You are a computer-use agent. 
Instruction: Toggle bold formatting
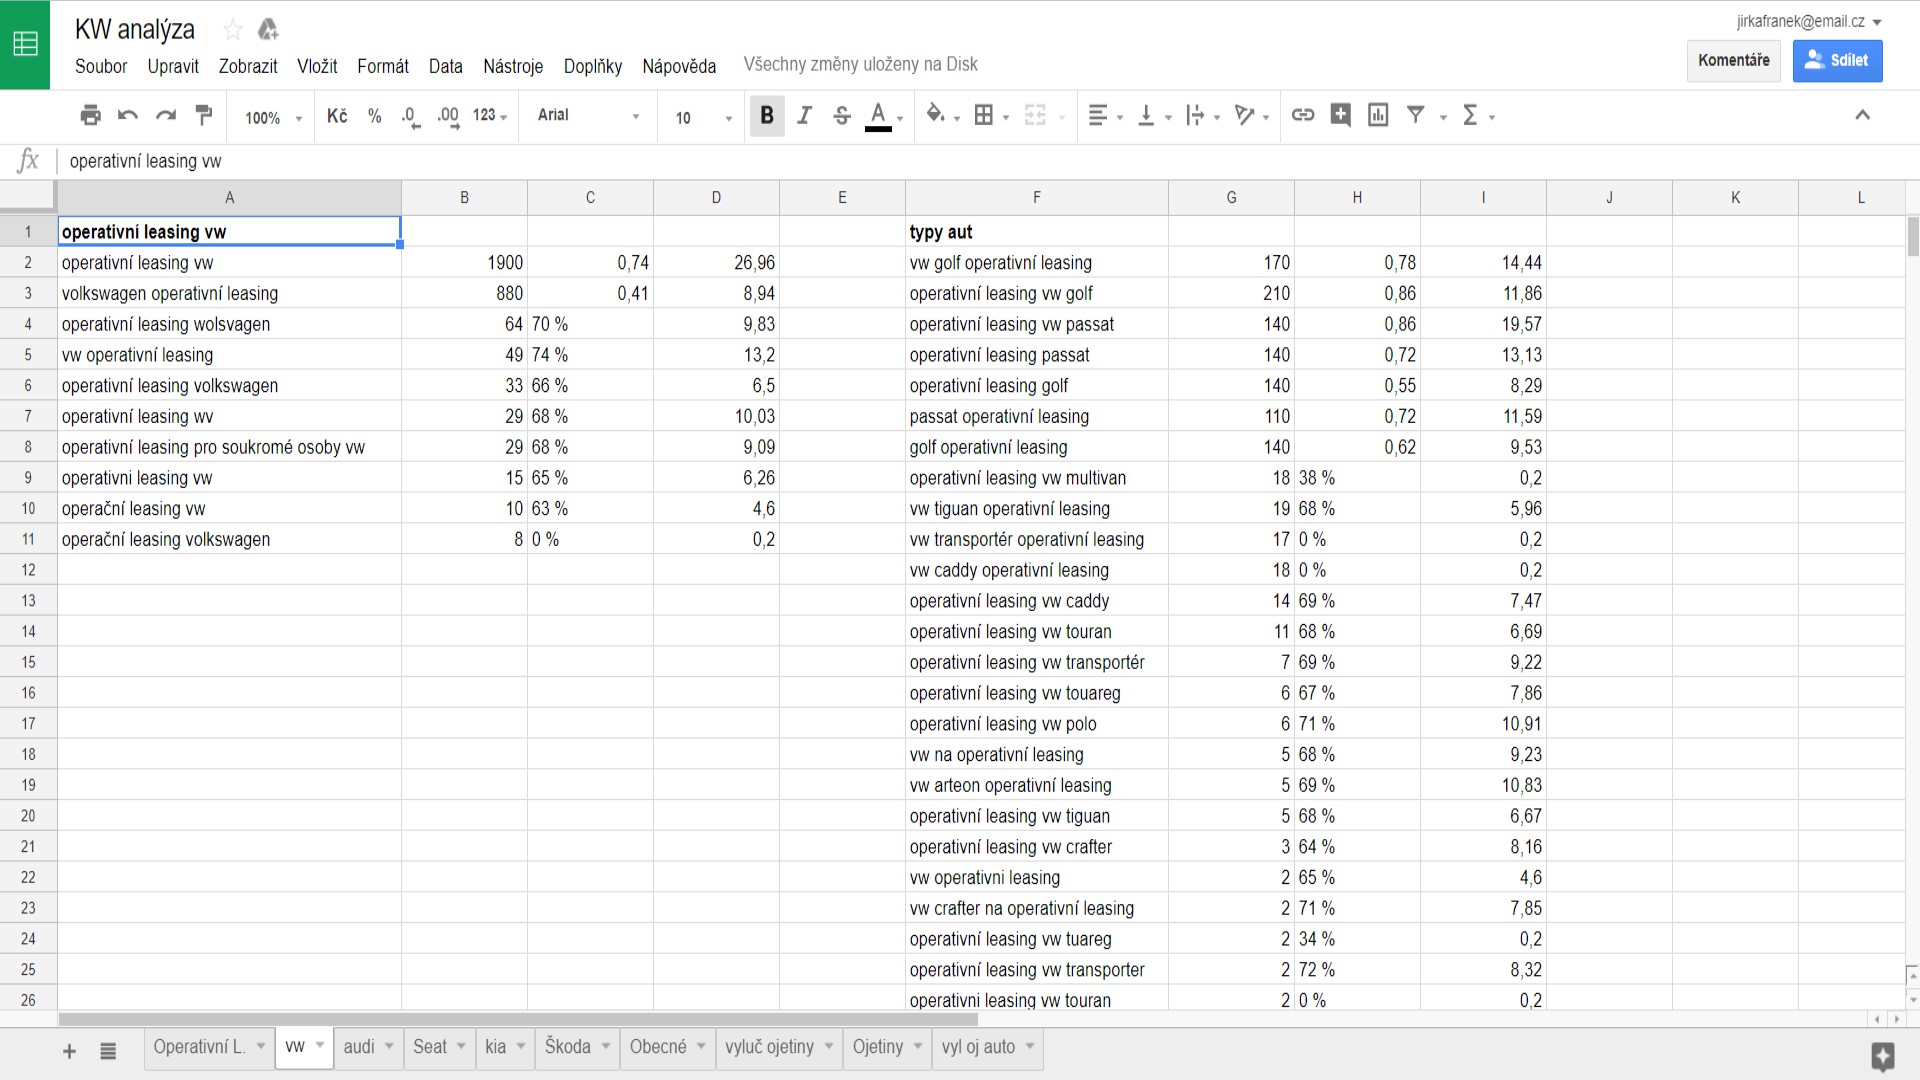tap(767, 116)
